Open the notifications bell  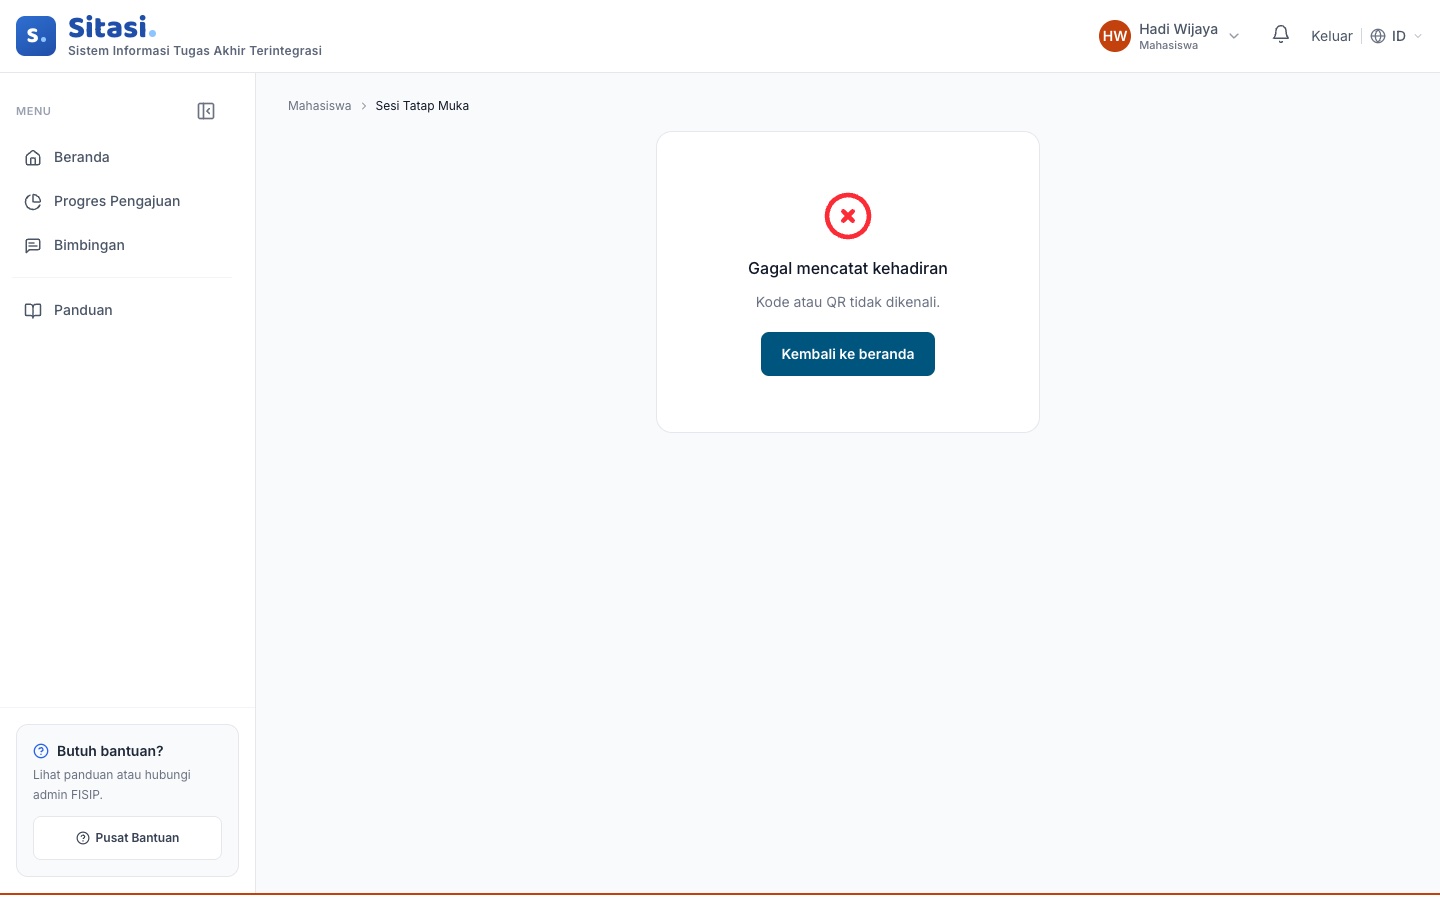point(1281,35)
